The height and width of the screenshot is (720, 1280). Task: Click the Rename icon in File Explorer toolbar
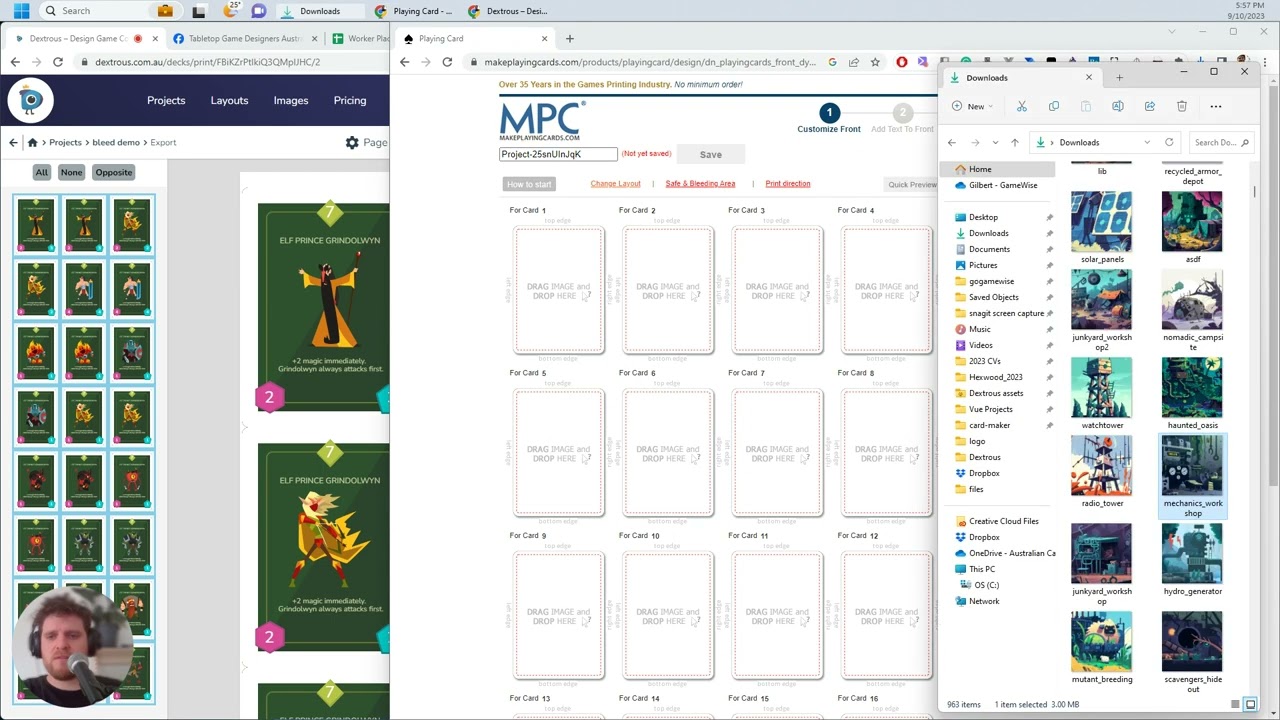pos(1118,106)
